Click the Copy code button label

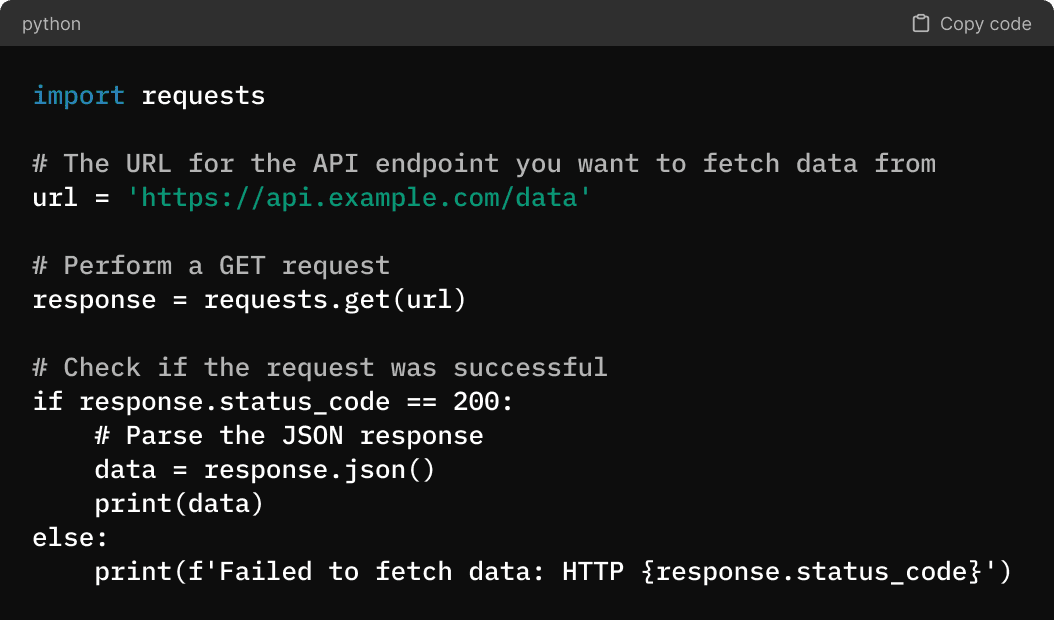click(x=985, y=24)
